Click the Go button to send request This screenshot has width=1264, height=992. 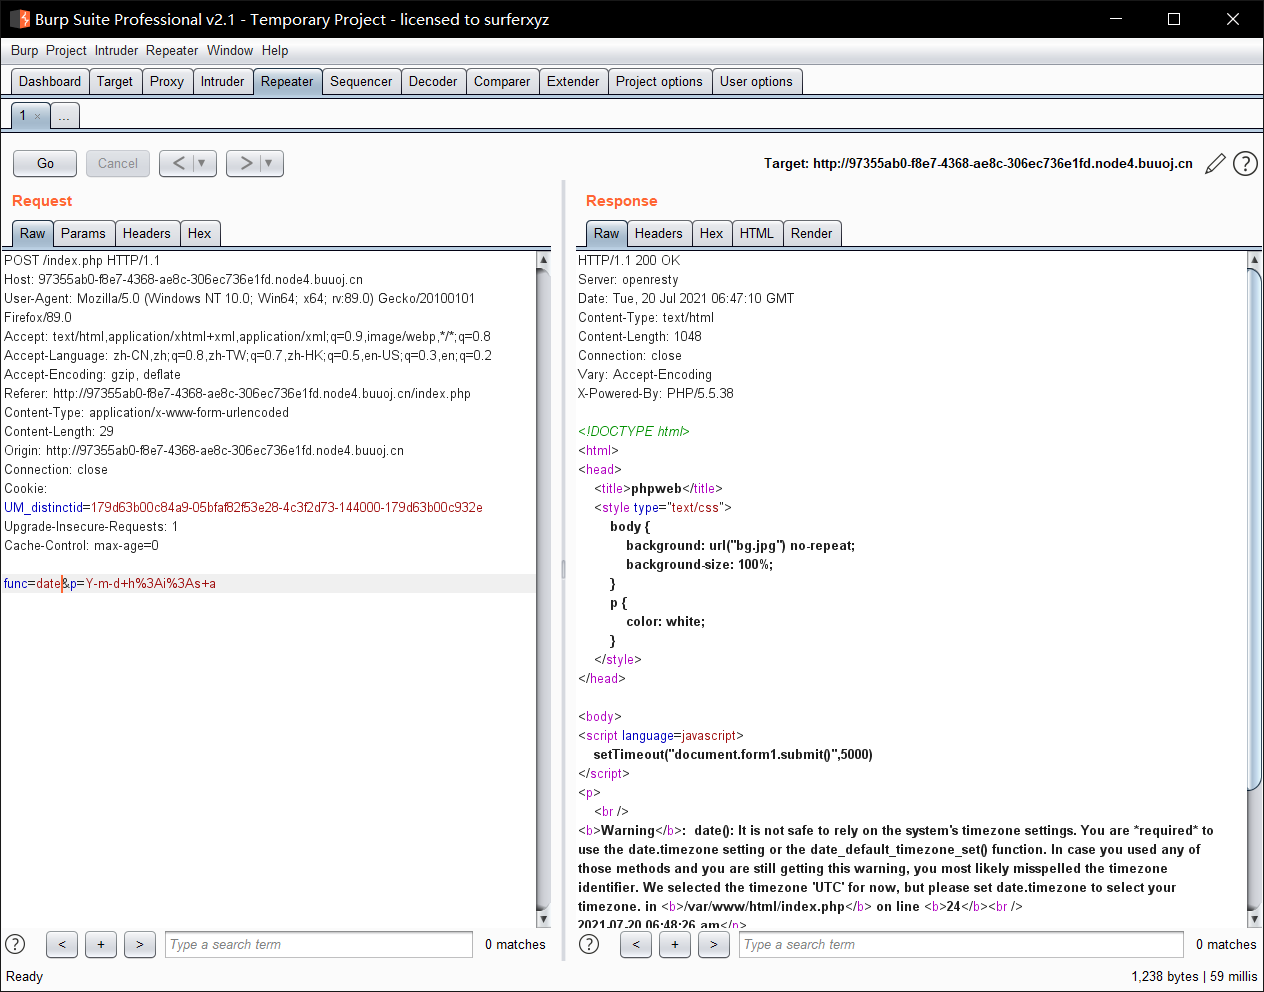(x=45, y=163)
